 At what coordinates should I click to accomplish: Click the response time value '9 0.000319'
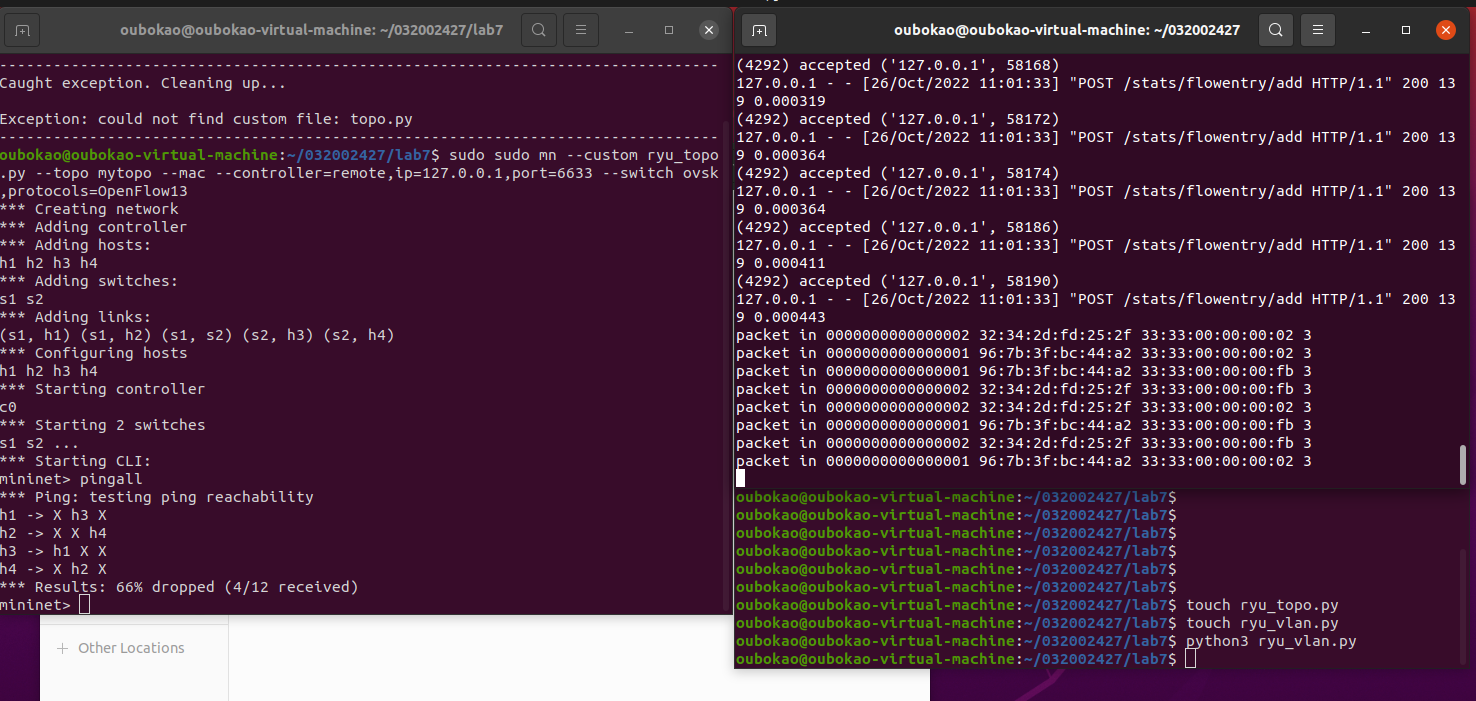coord(780,101)
